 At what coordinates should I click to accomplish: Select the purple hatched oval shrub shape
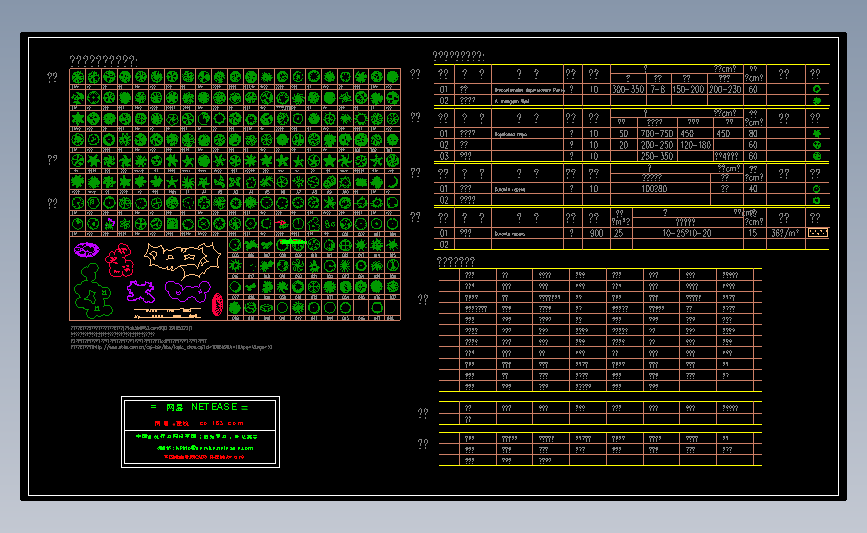(86, 250)
